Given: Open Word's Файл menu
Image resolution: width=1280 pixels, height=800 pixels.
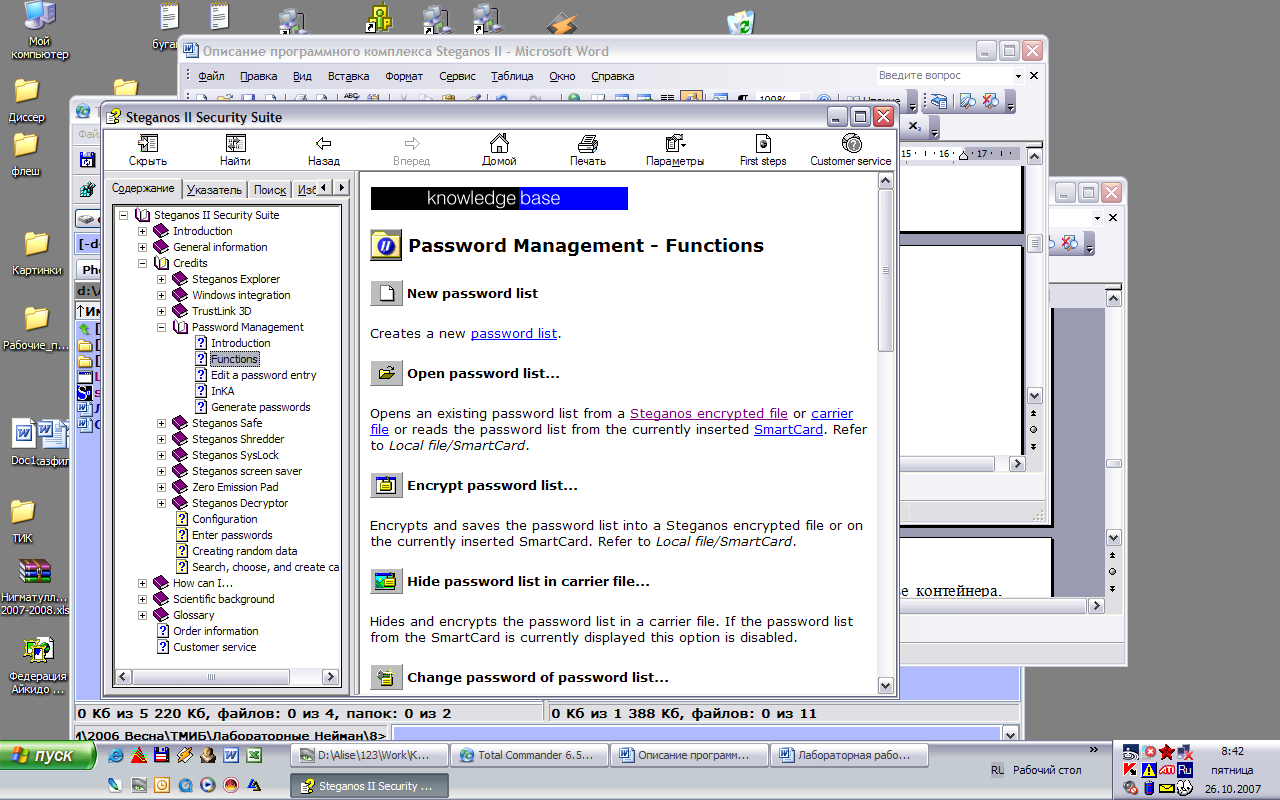Looking at the screenshot, I should click(211, 76).
